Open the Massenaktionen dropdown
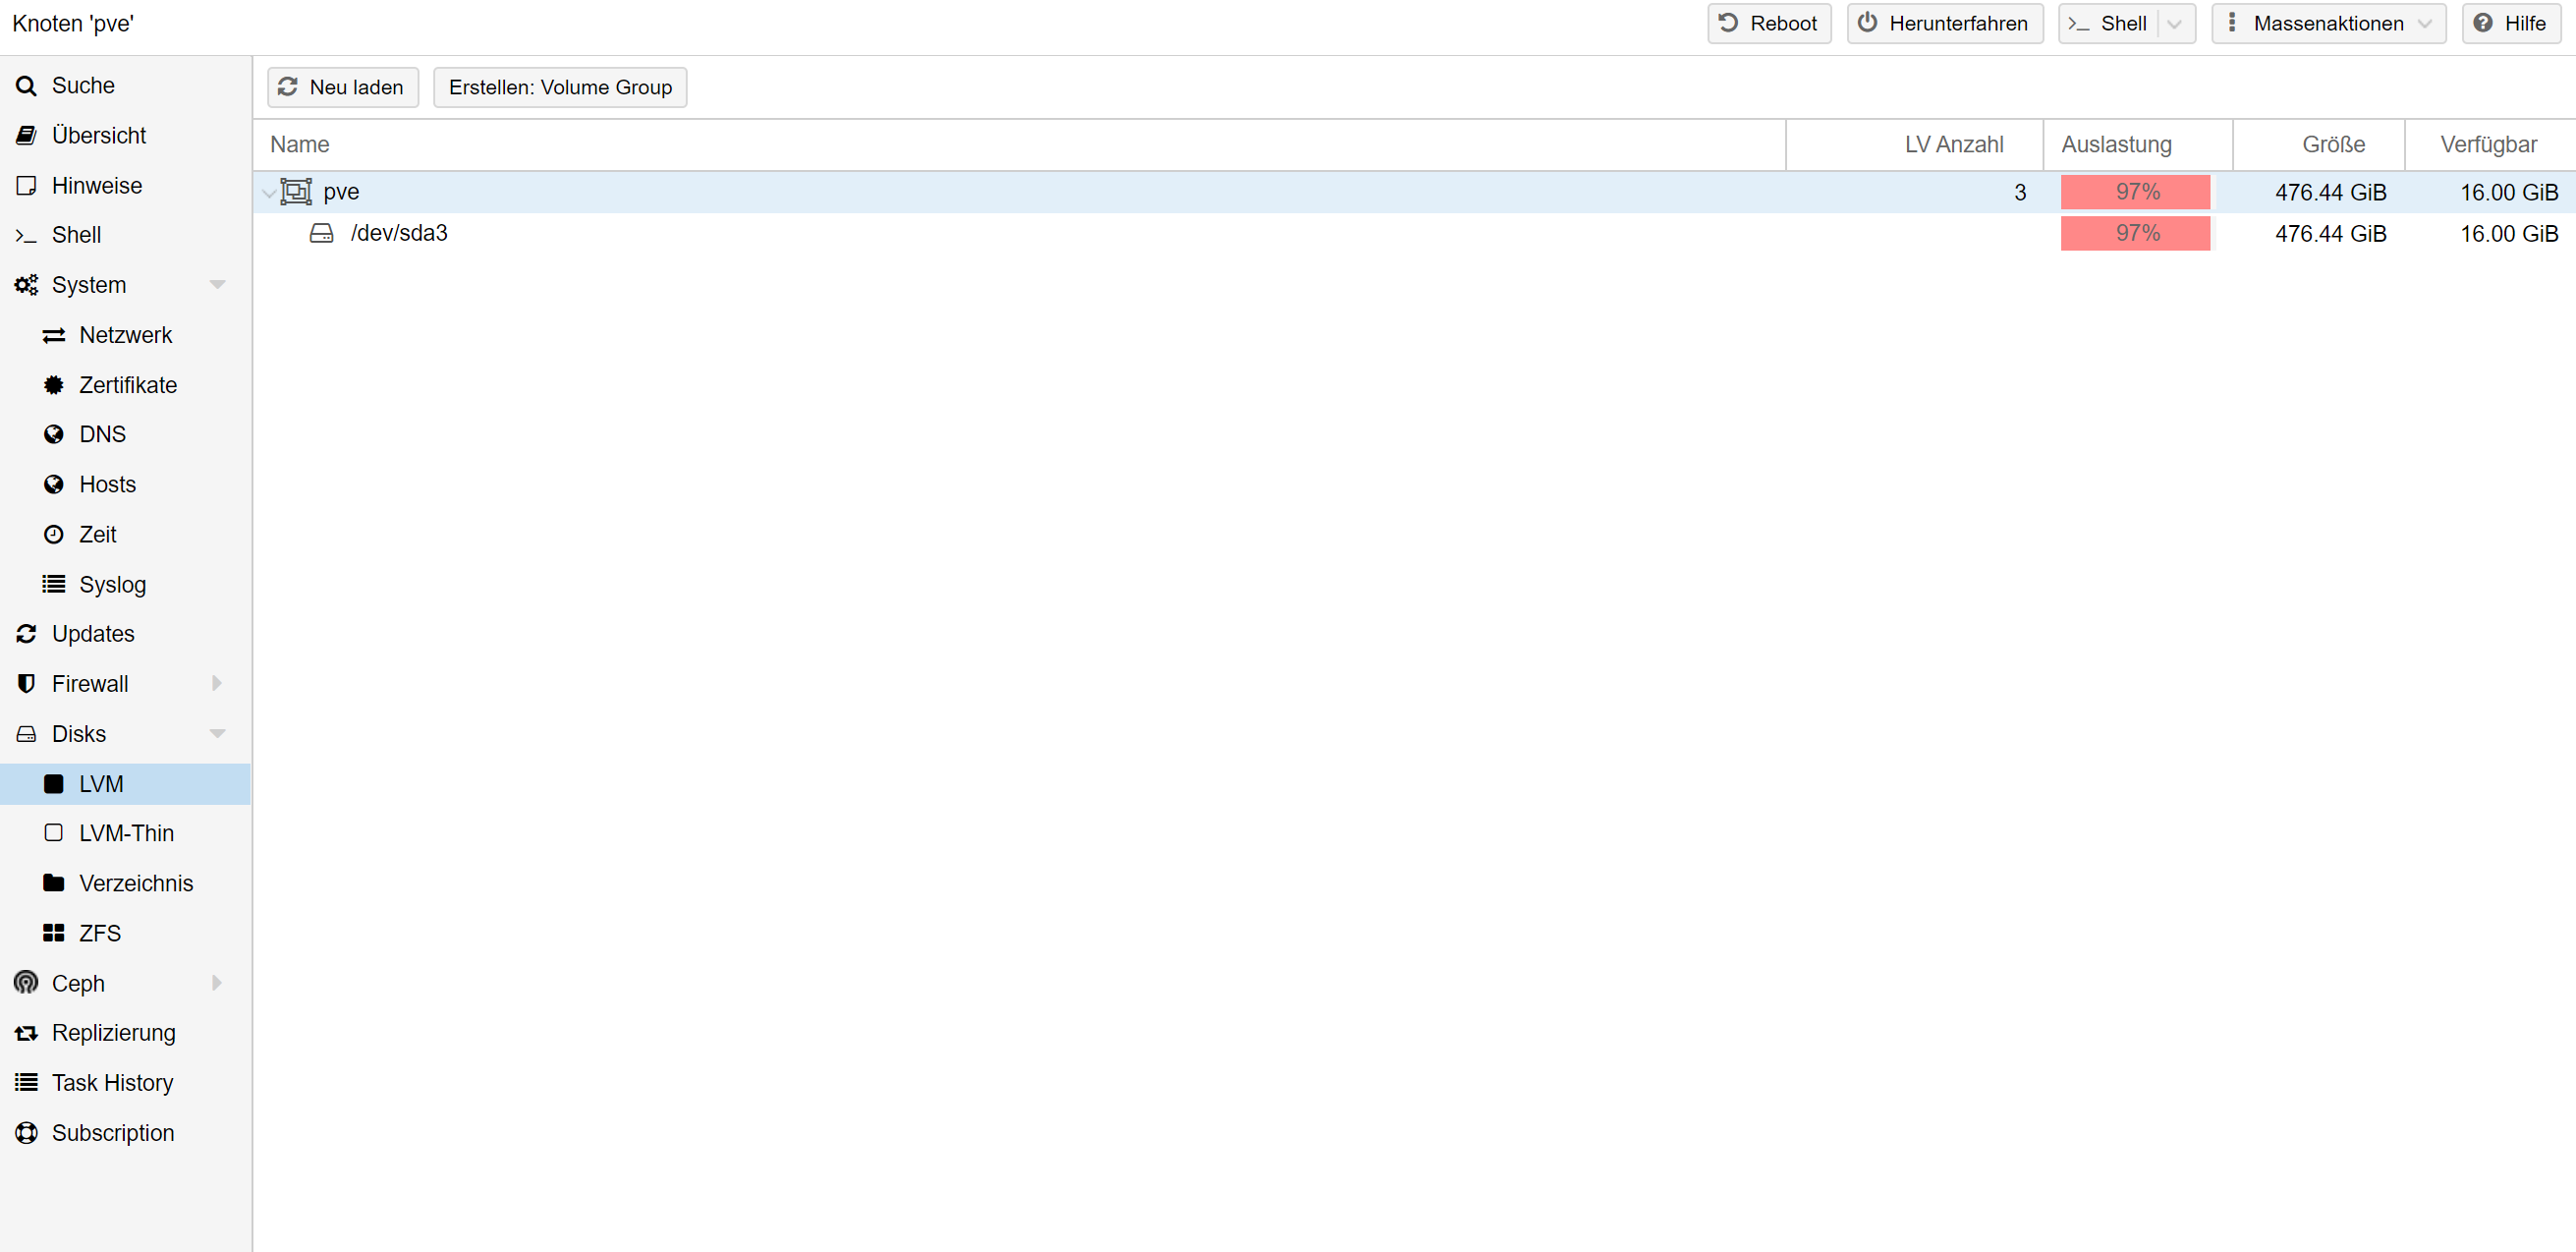Viewport: 2576px width, 1252px height. point(2328,24)
